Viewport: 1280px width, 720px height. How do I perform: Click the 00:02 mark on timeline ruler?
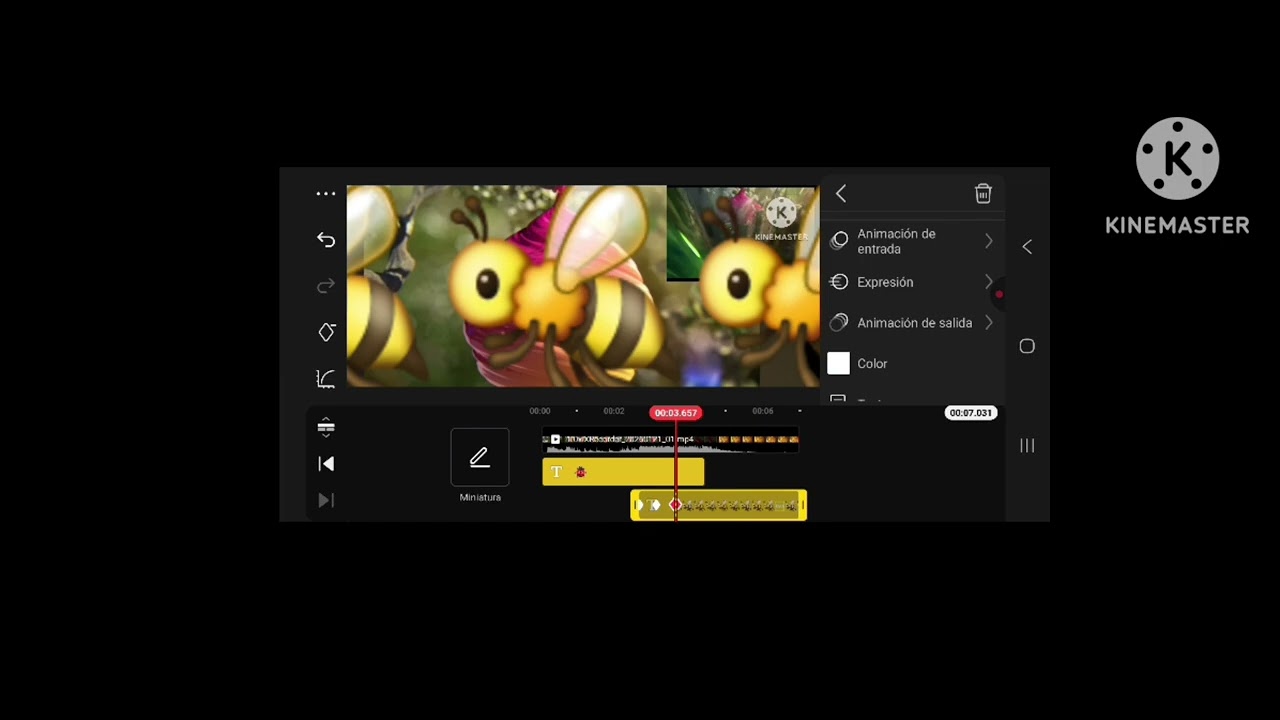point(614,411)
